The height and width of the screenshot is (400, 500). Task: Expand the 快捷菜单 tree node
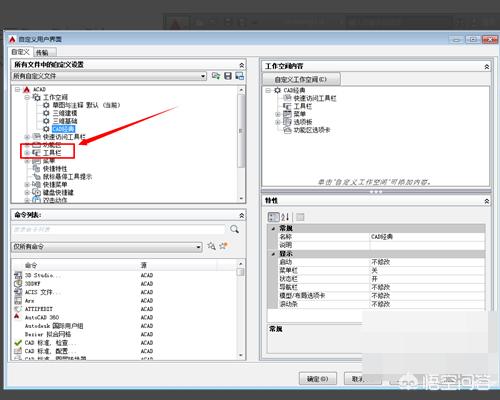point(27,185)
